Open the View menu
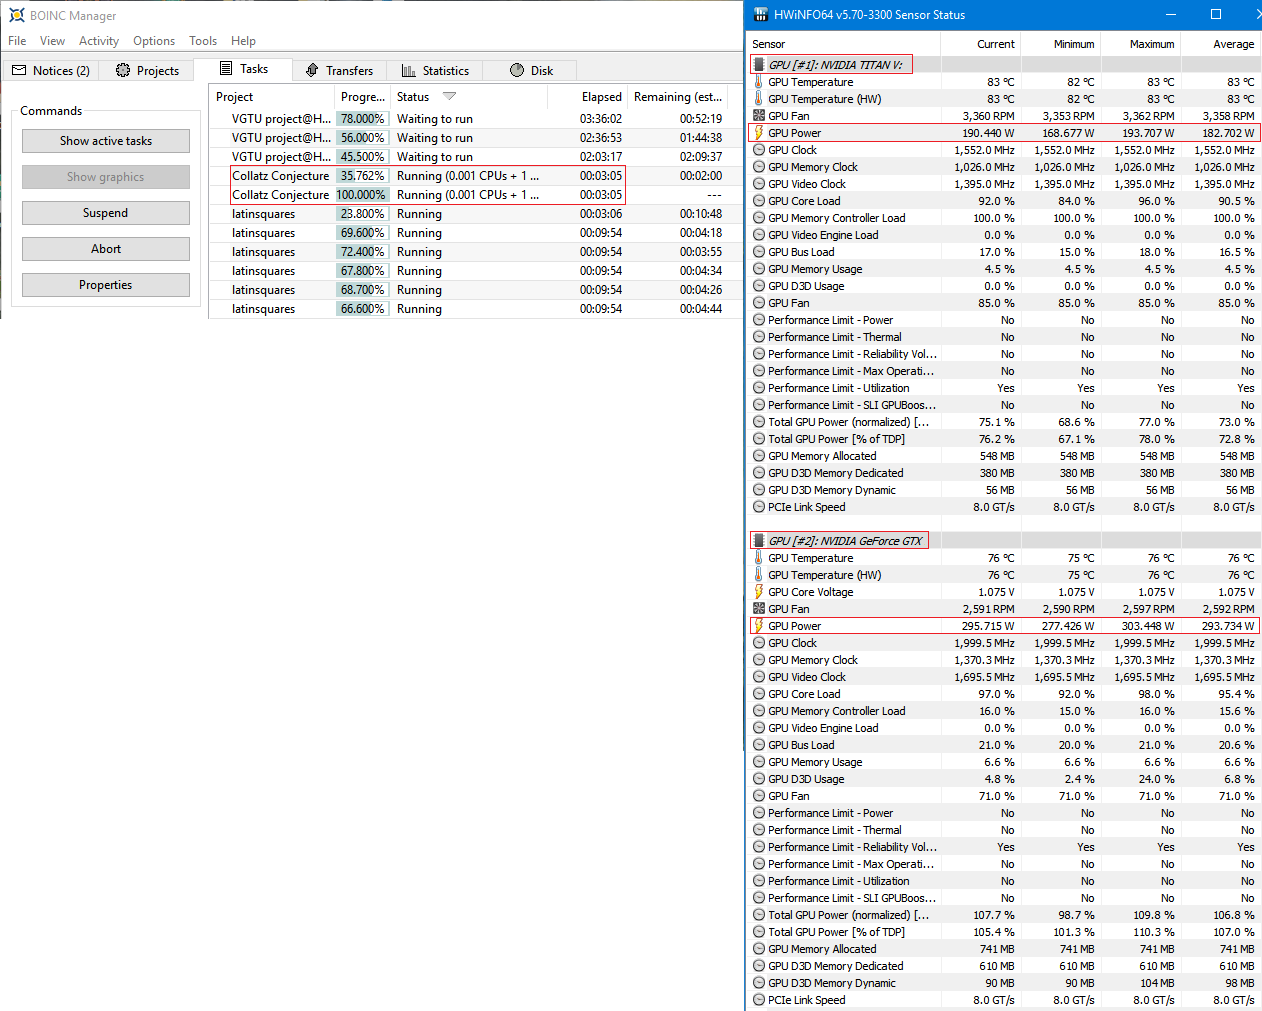This screenshot has width=1262, height=1011. click(x=52, y=41)
